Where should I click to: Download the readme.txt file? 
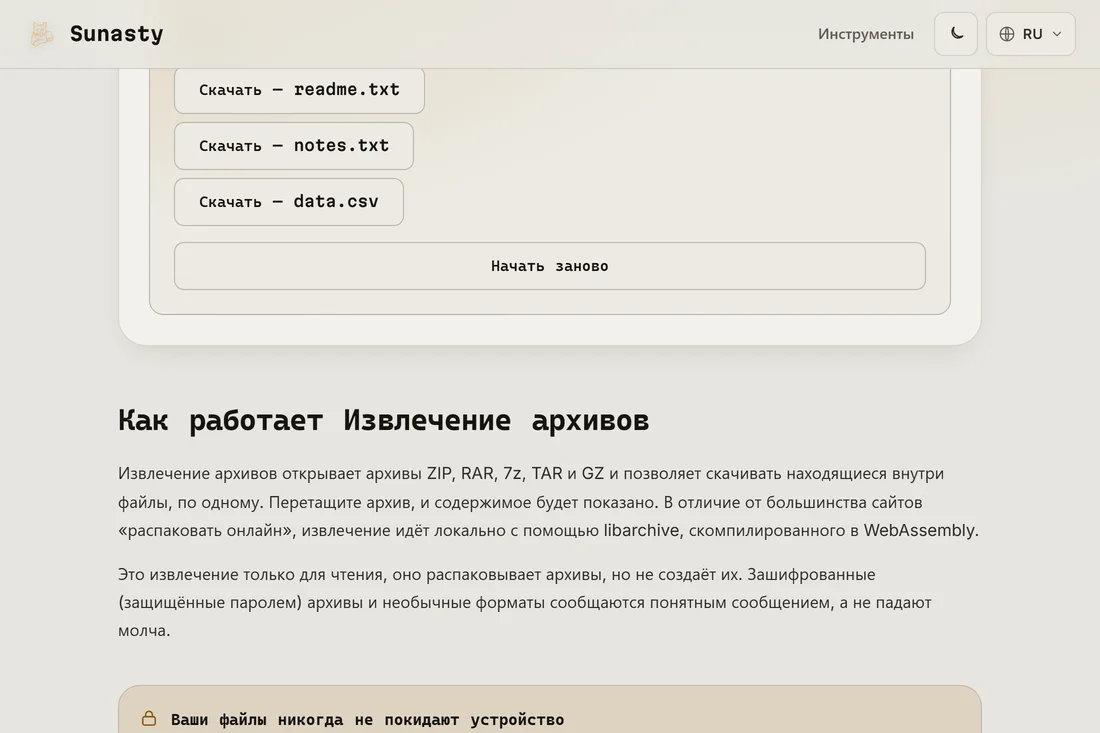299,90
